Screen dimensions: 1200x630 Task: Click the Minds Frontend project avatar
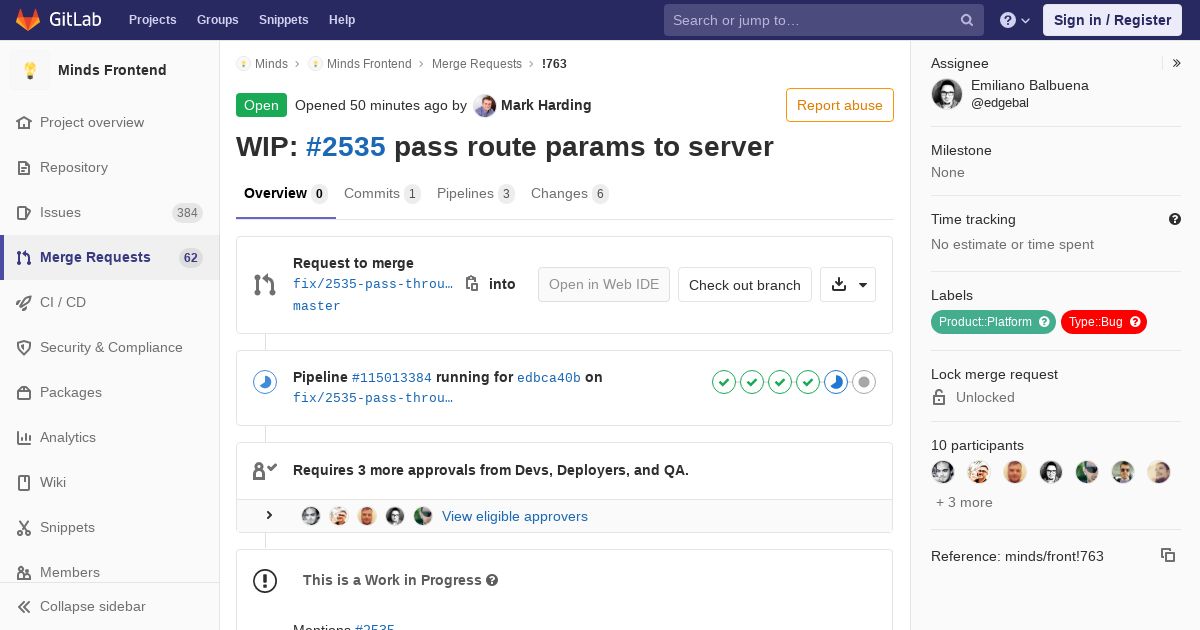click(x=30, y=70)
